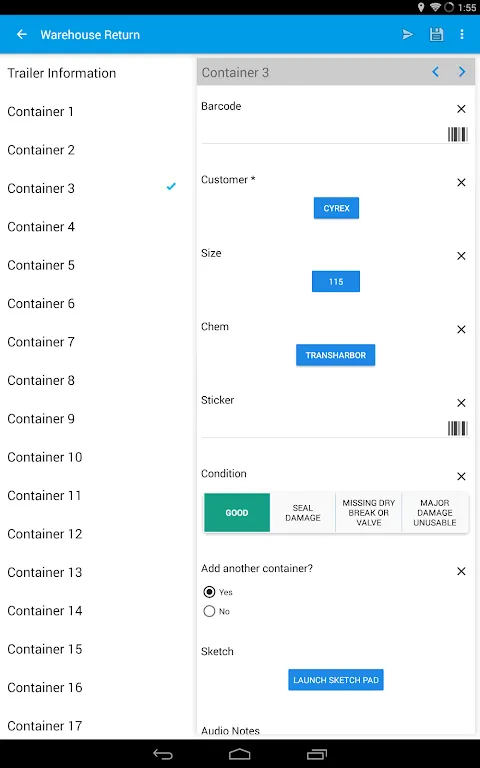Launch the Sketch Pad
Image resolution: width=480 pixels, height=768 pixels.
[x=336, y=680]
